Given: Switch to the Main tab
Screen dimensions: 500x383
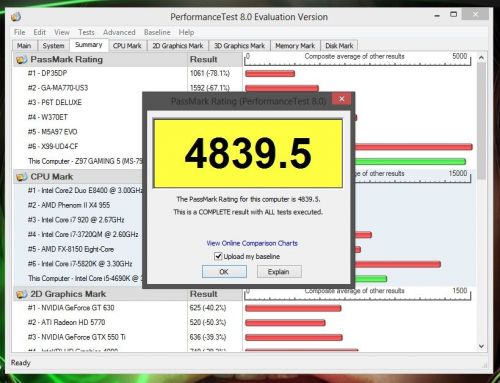Looking at the screenshot, I should pyautogui.click(x=24, y=46).
